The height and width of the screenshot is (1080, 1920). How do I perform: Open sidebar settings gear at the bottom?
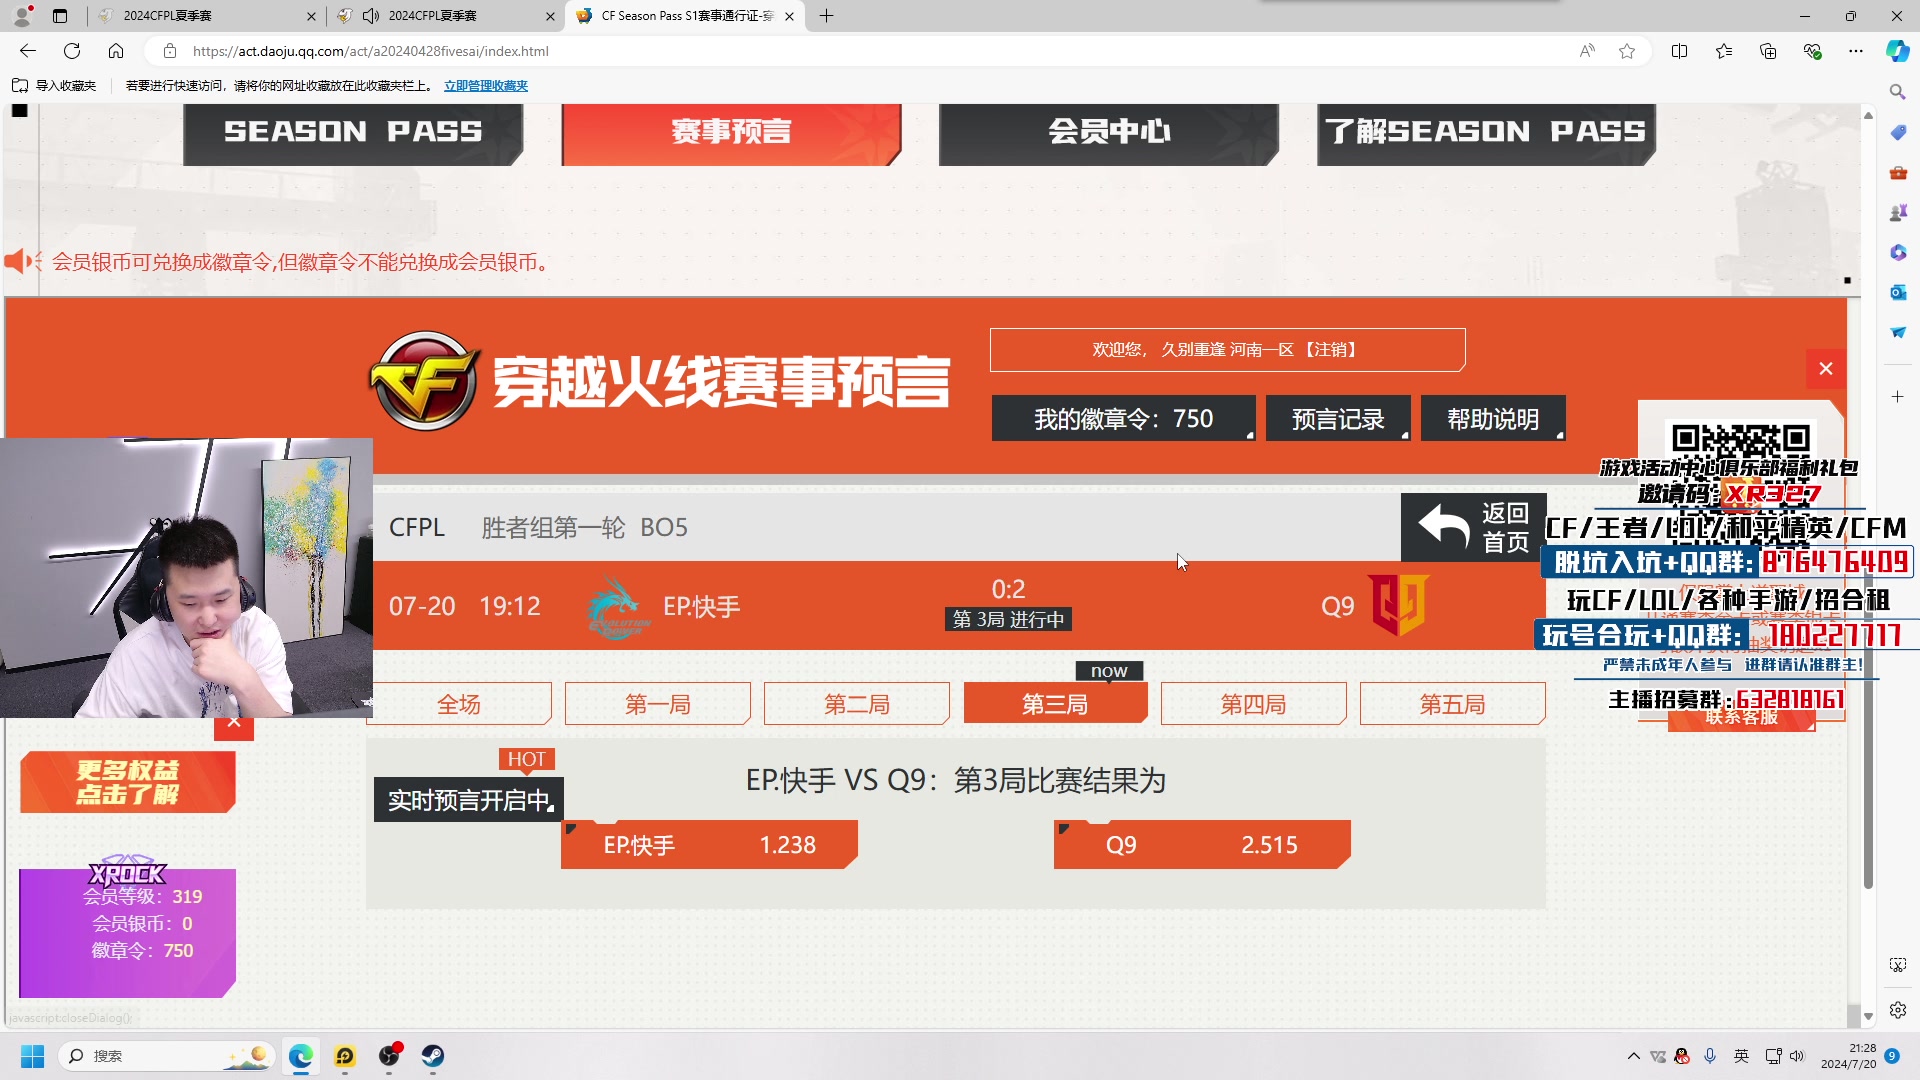point(1898,1010)
